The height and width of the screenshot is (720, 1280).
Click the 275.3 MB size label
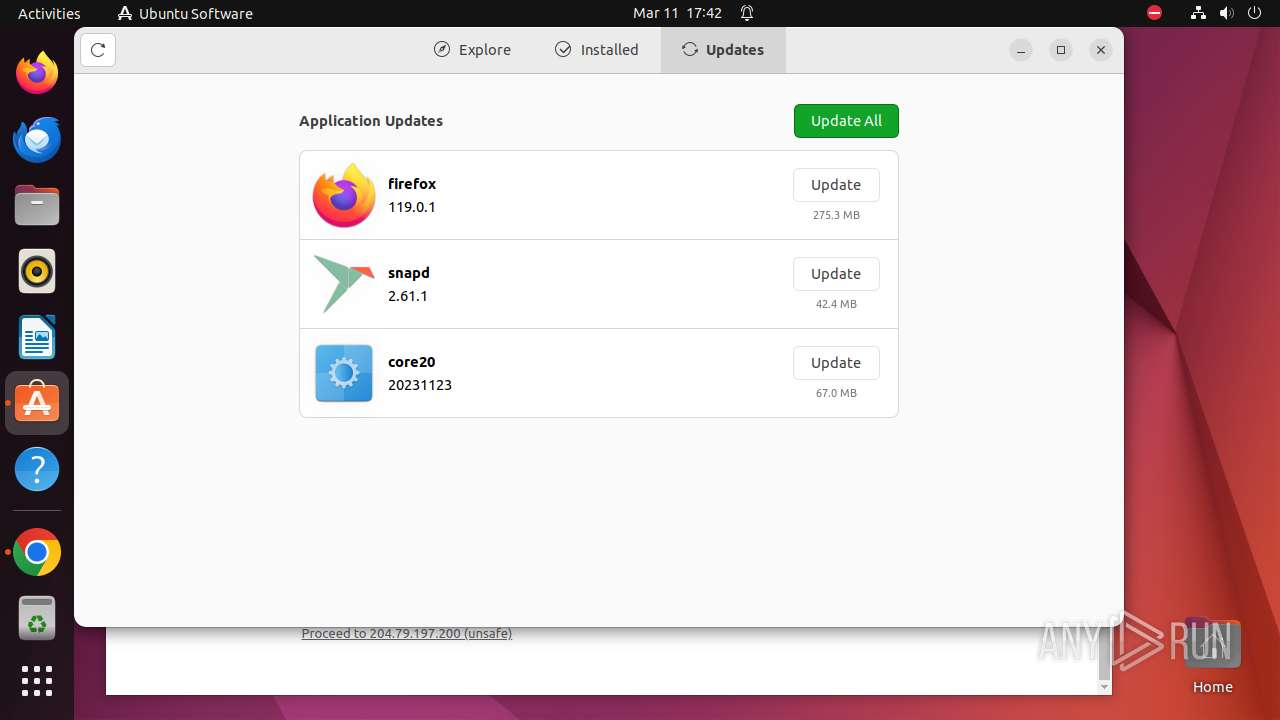(x=836, y=215)
